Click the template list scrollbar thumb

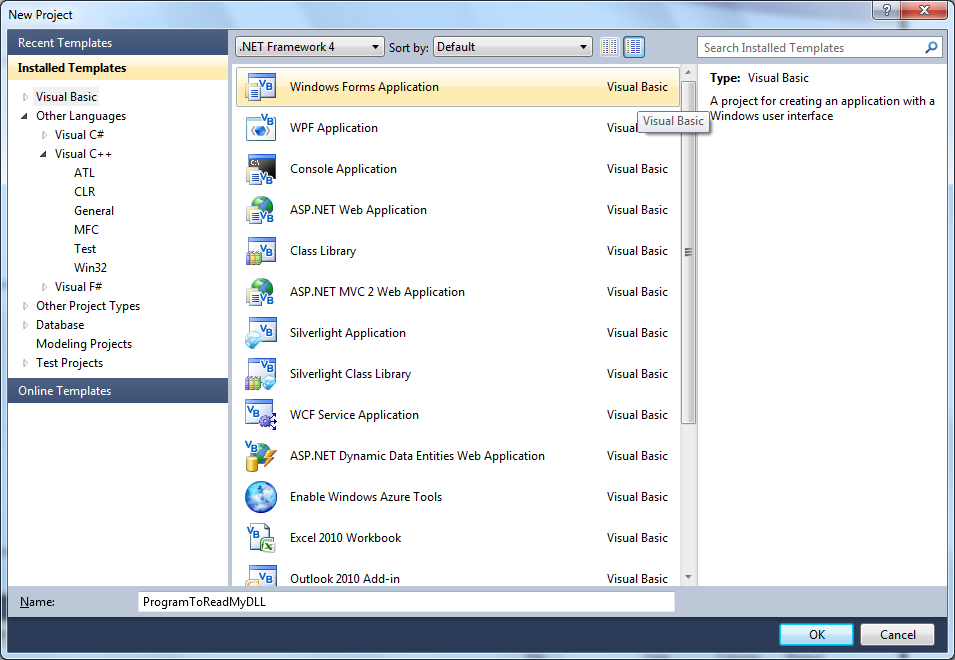click(x=688, y=251)
